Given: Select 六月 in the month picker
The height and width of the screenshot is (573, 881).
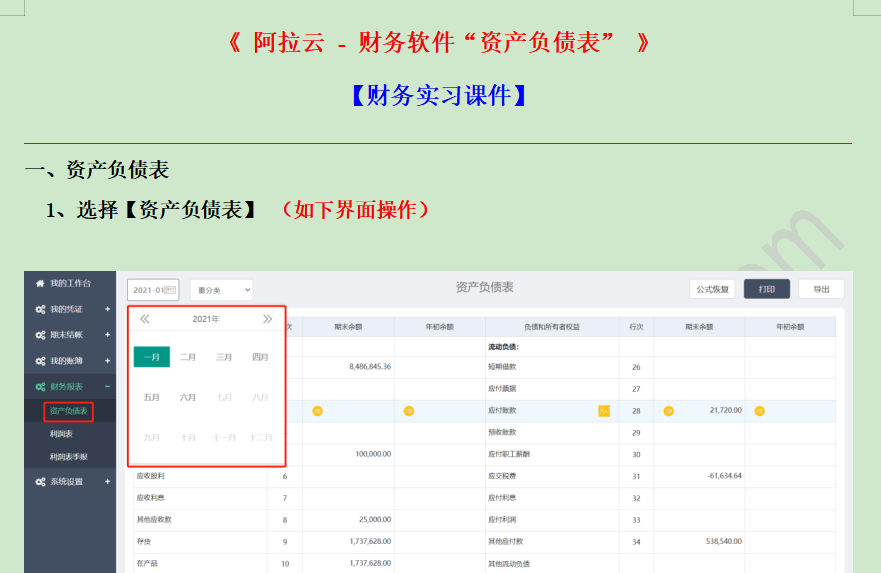Looking at the screenshot, I should click(188, 397).
